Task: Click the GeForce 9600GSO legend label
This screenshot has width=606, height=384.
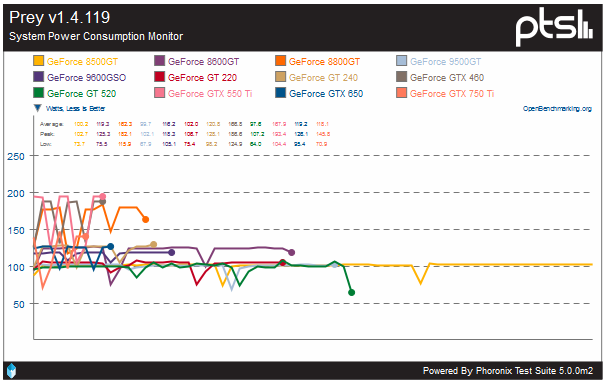Action: click(x=87, y=78)
